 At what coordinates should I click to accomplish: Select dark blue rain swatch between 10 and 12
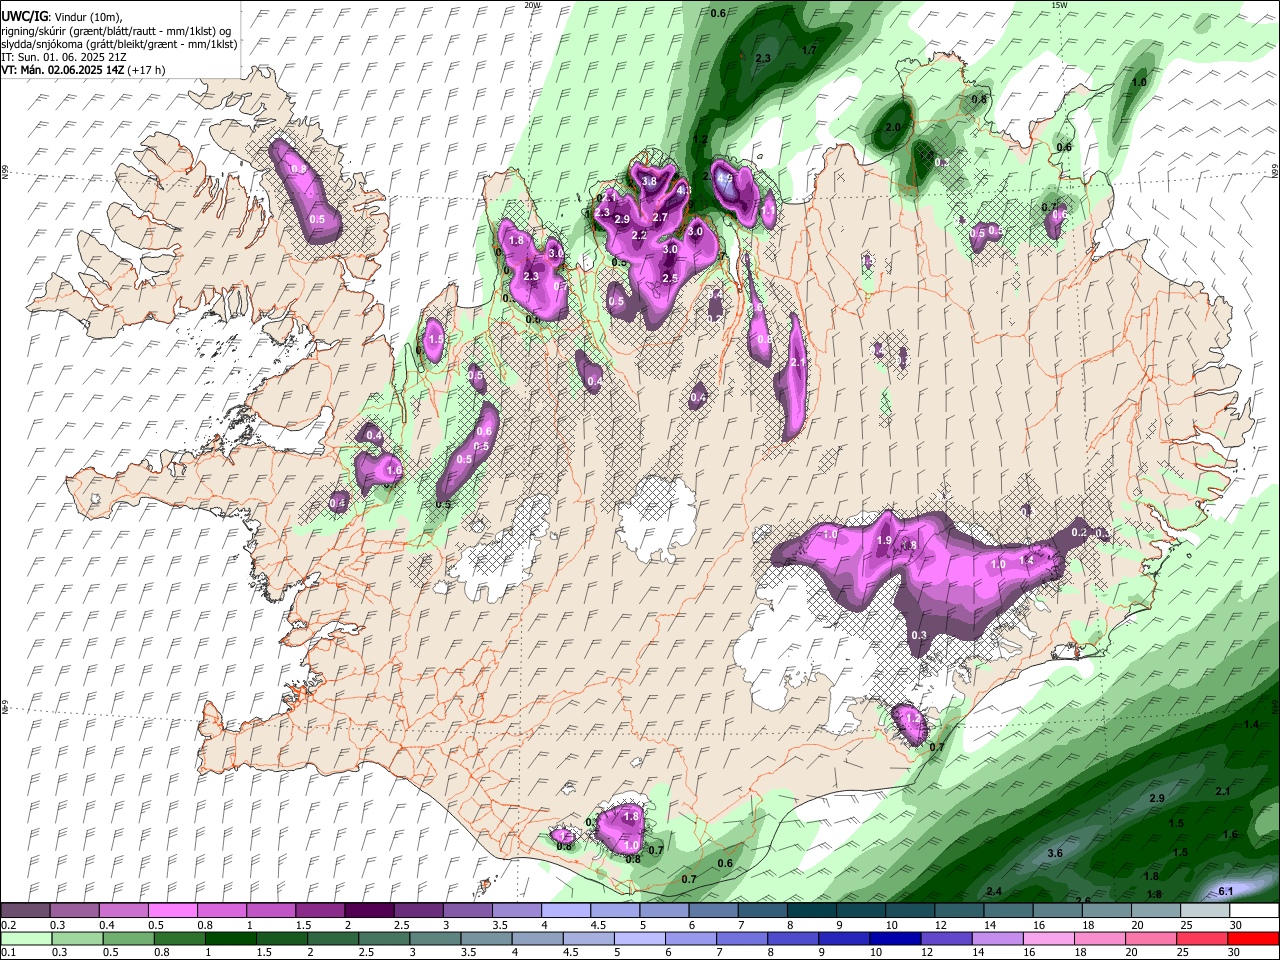896,938
